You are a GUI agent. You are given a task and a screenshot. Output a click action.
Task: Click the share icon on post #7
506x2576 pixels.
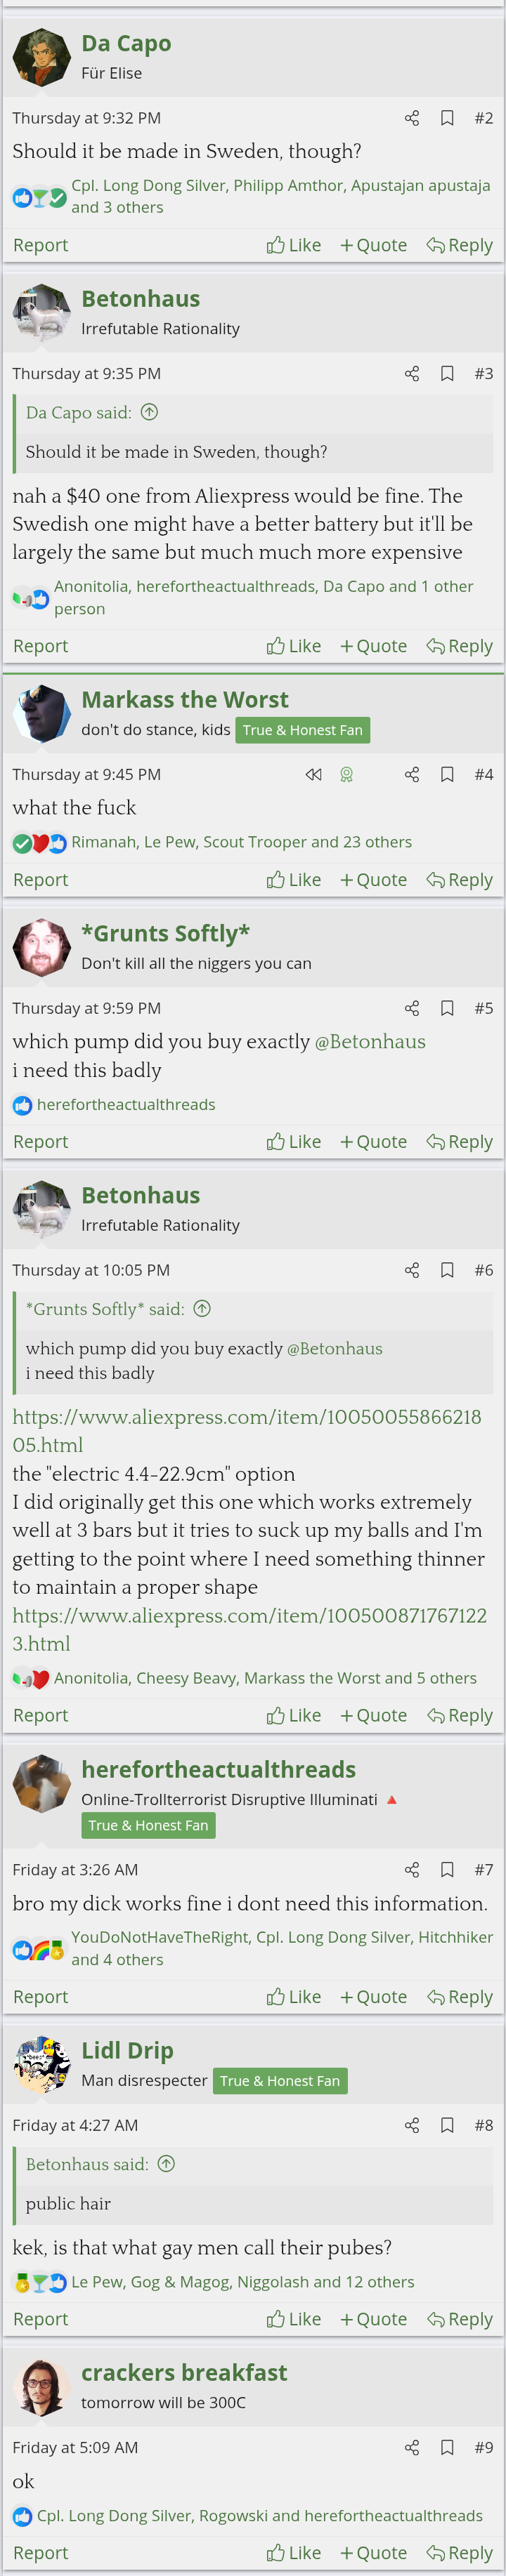(x=411, y=1869)
